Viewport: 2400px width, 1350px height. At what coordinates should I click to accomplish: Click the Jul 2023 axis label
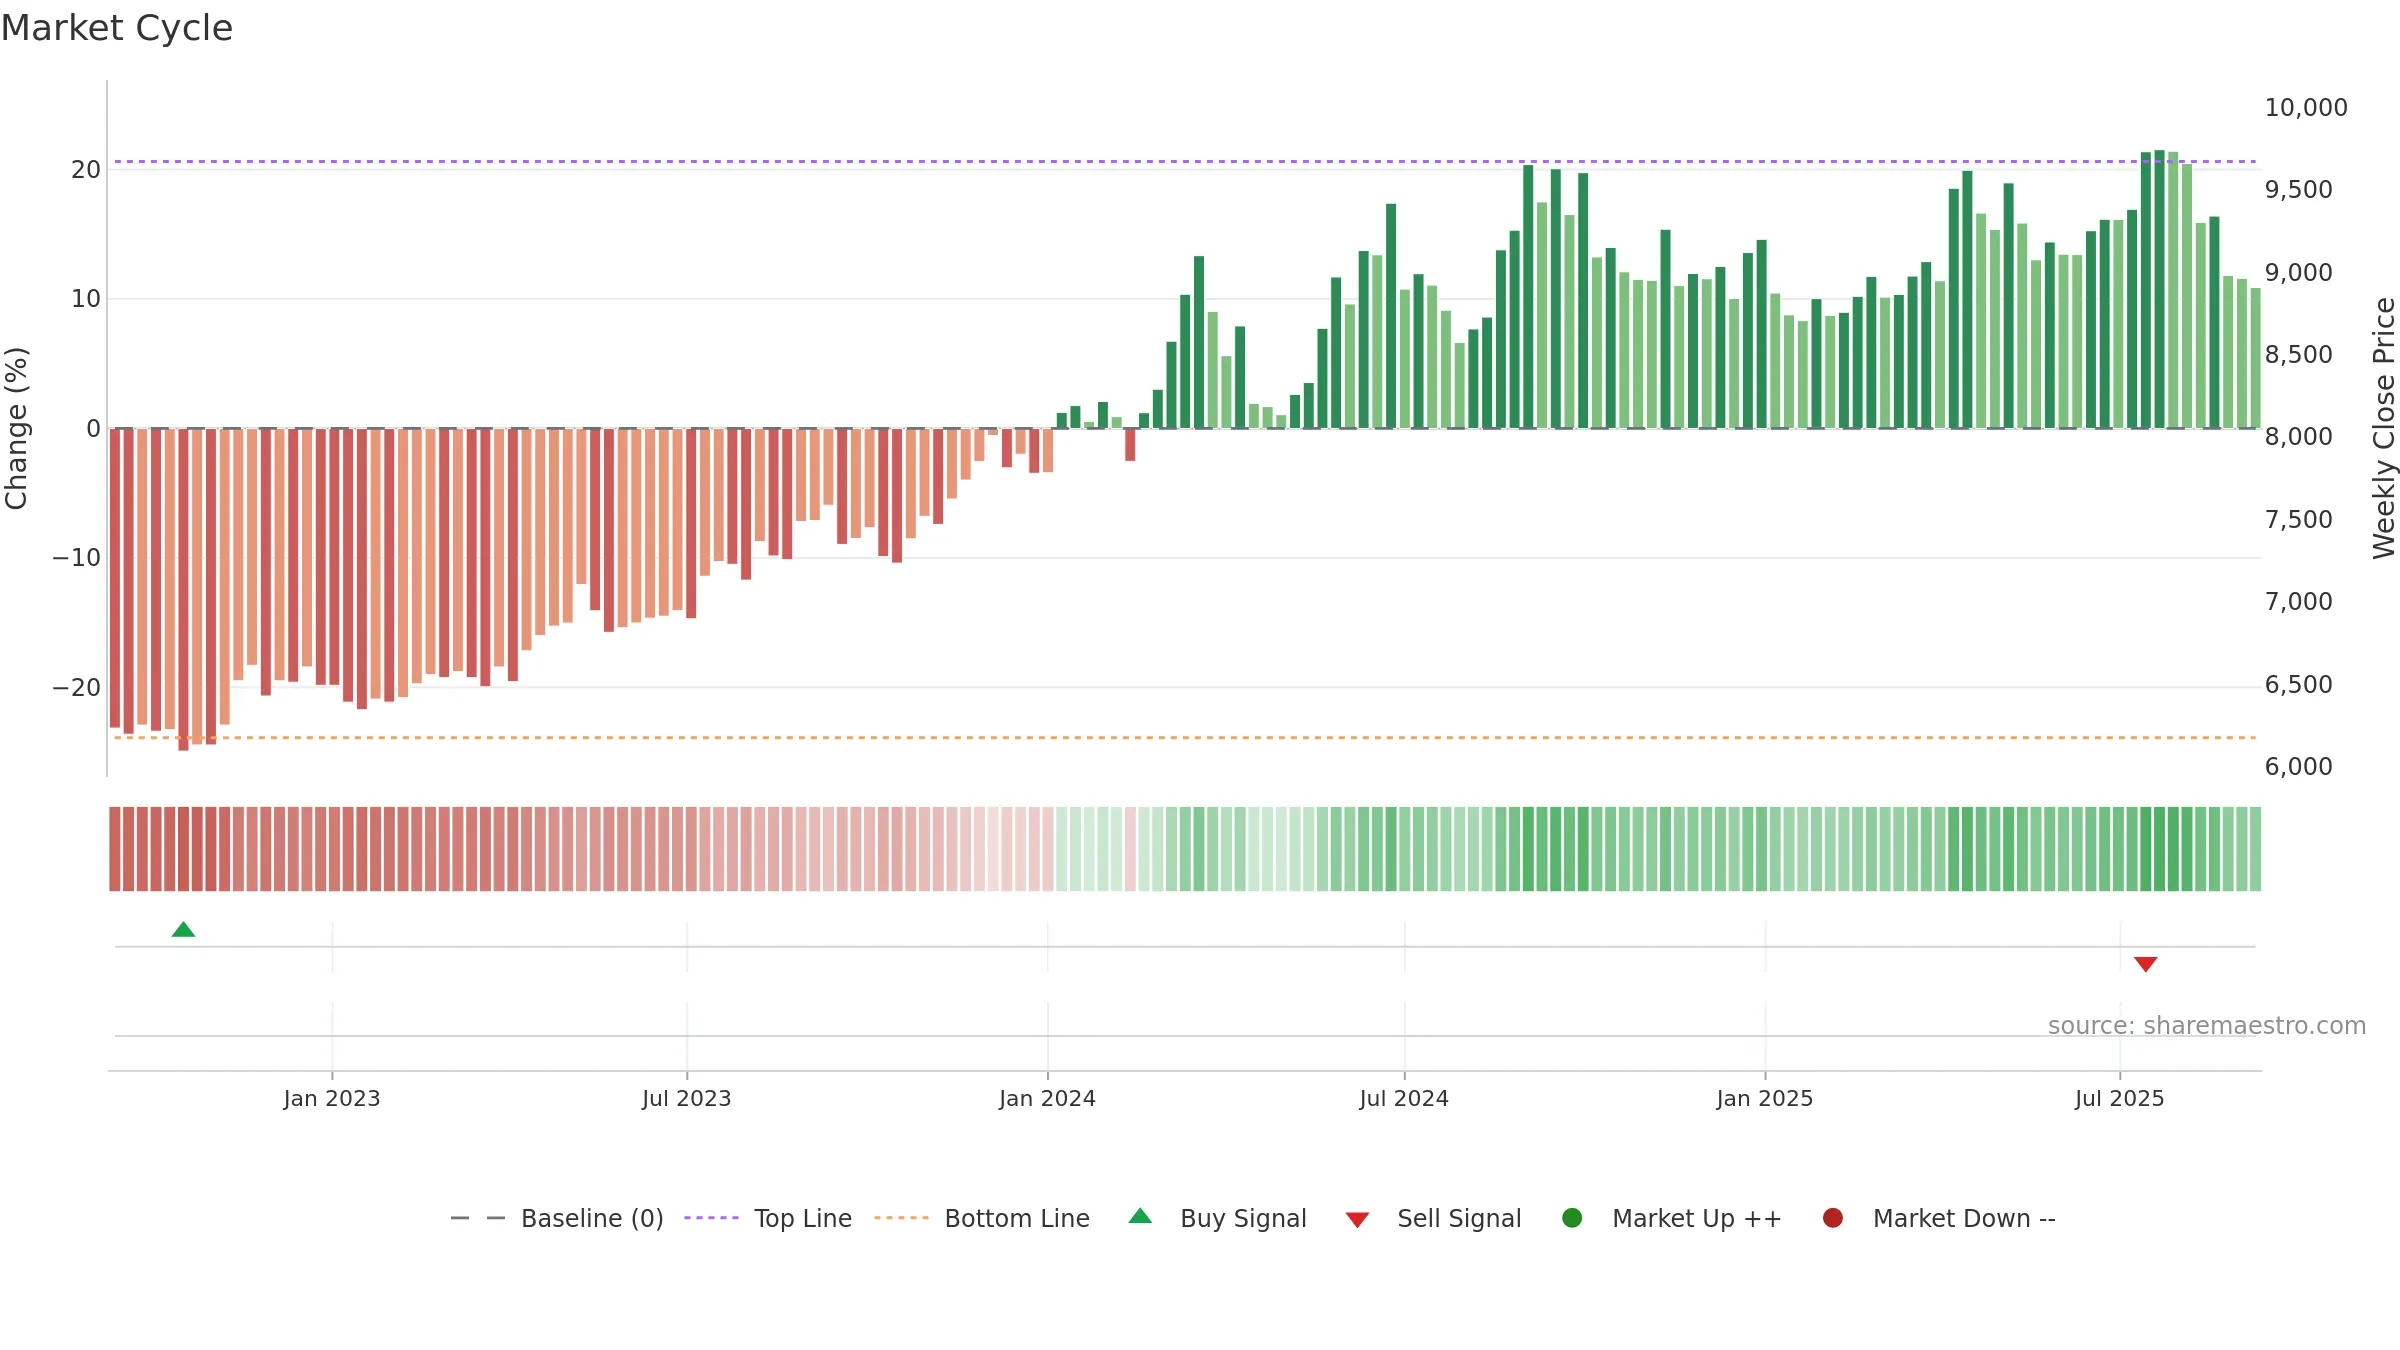pos(687,1098)
